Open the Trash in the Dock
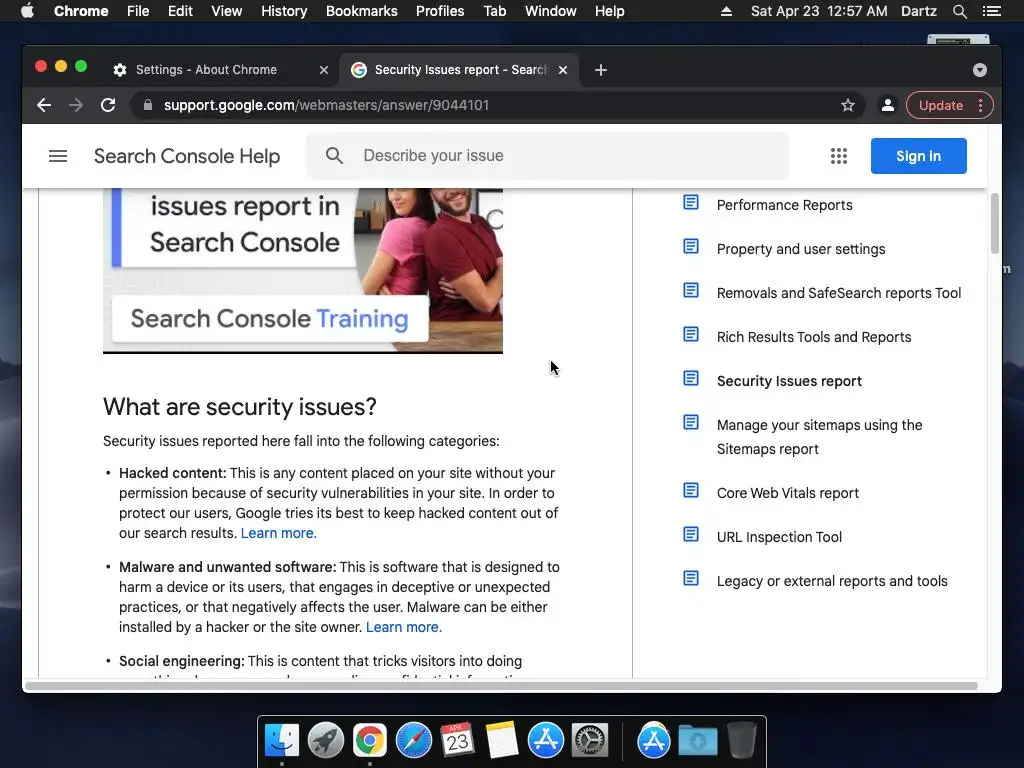The height and width of the screenshot is (768, 1024). coord(741,741)
